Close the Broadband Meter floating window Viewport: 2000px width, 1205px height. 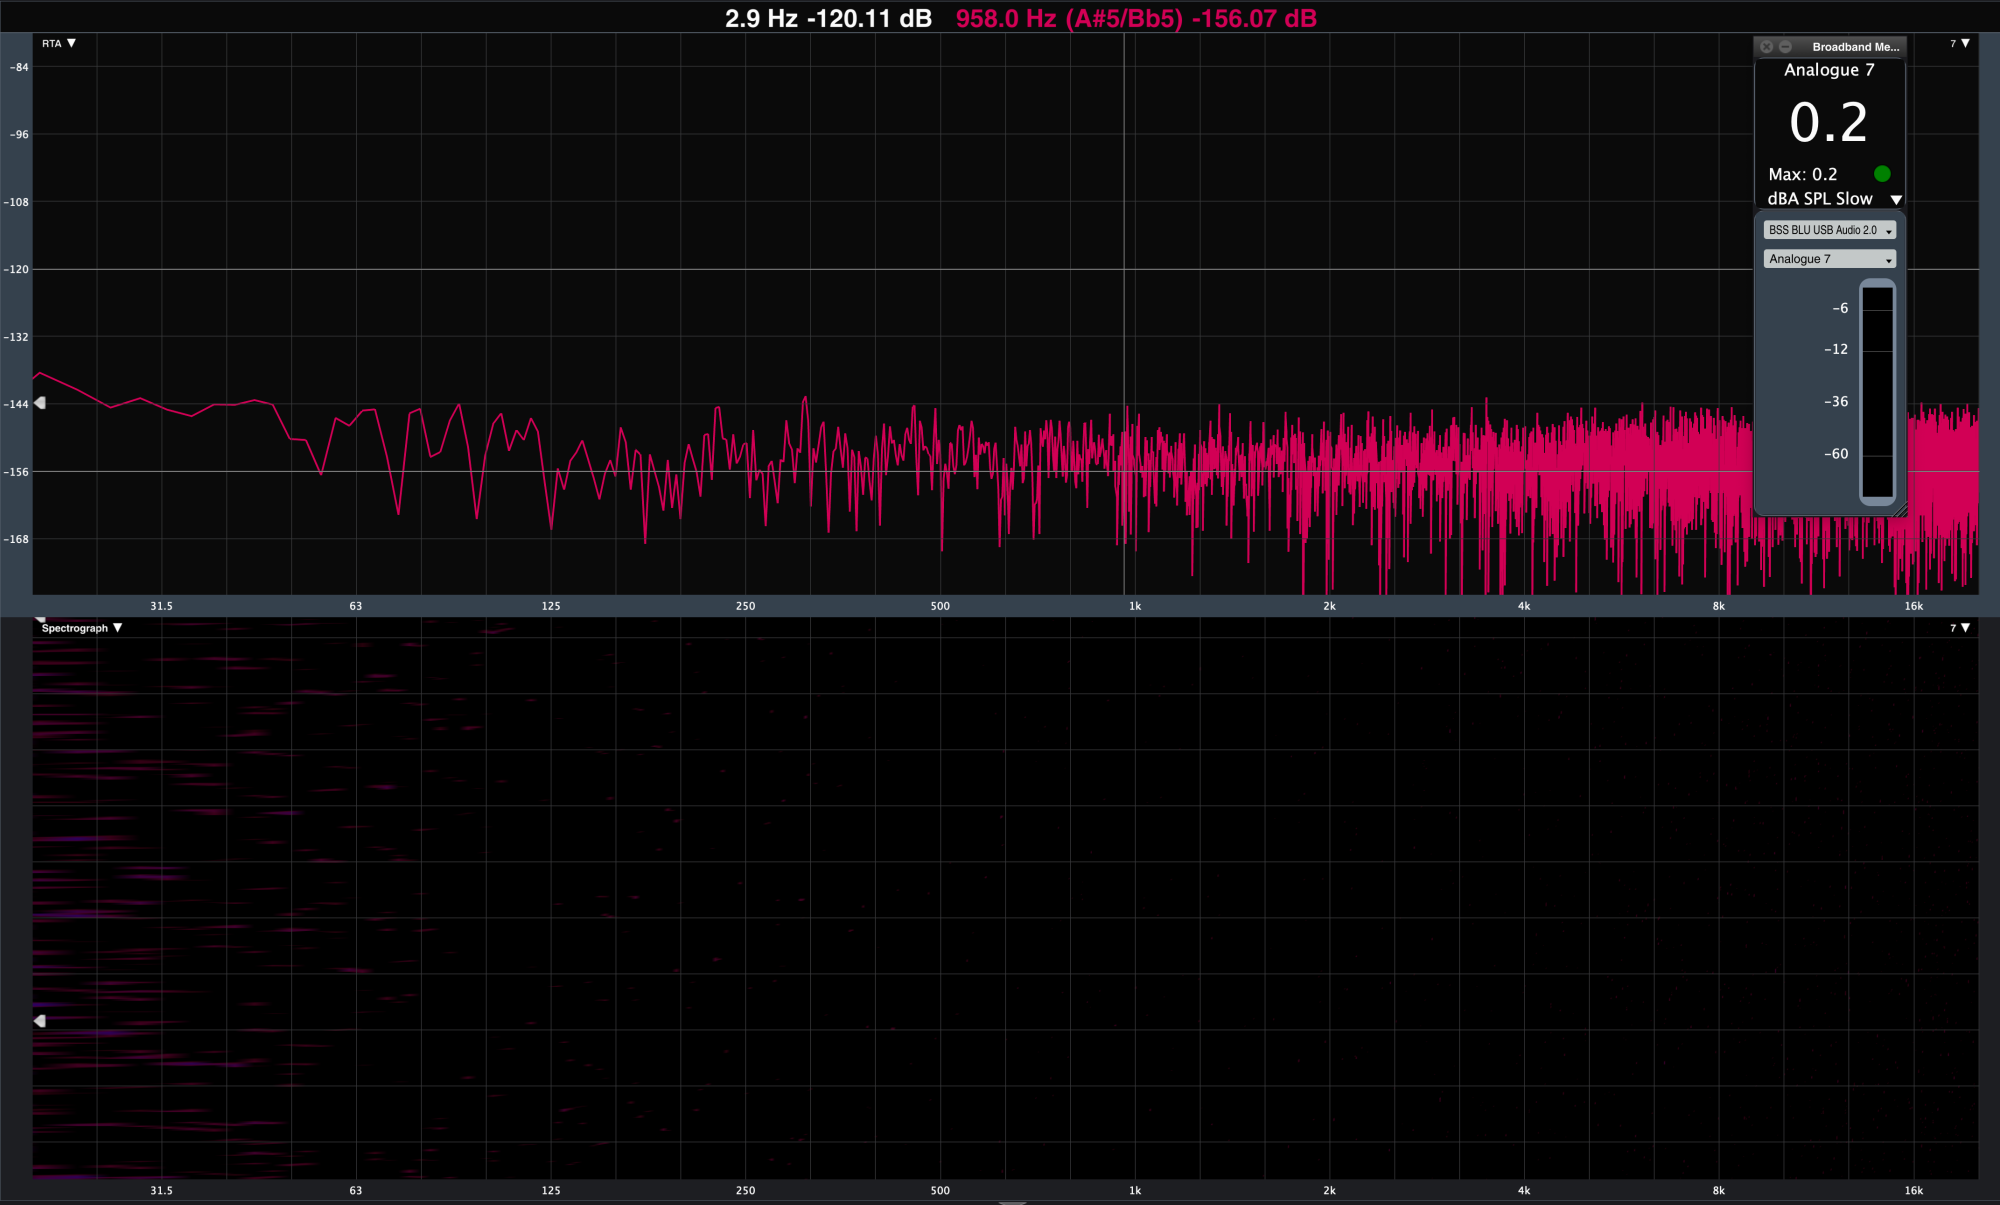point(1767,47)
